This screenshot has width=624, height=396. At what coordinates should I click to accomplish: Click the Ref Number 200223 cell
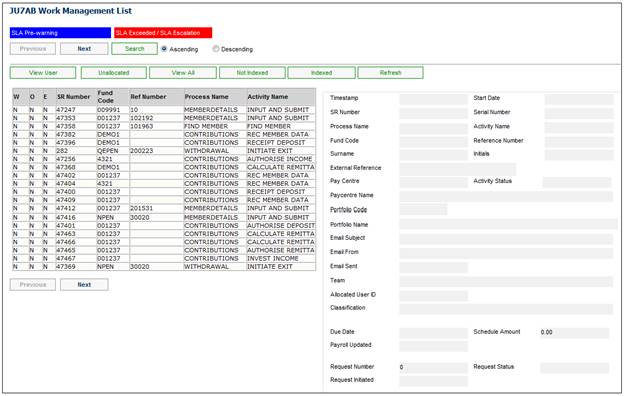coord(156,151)
